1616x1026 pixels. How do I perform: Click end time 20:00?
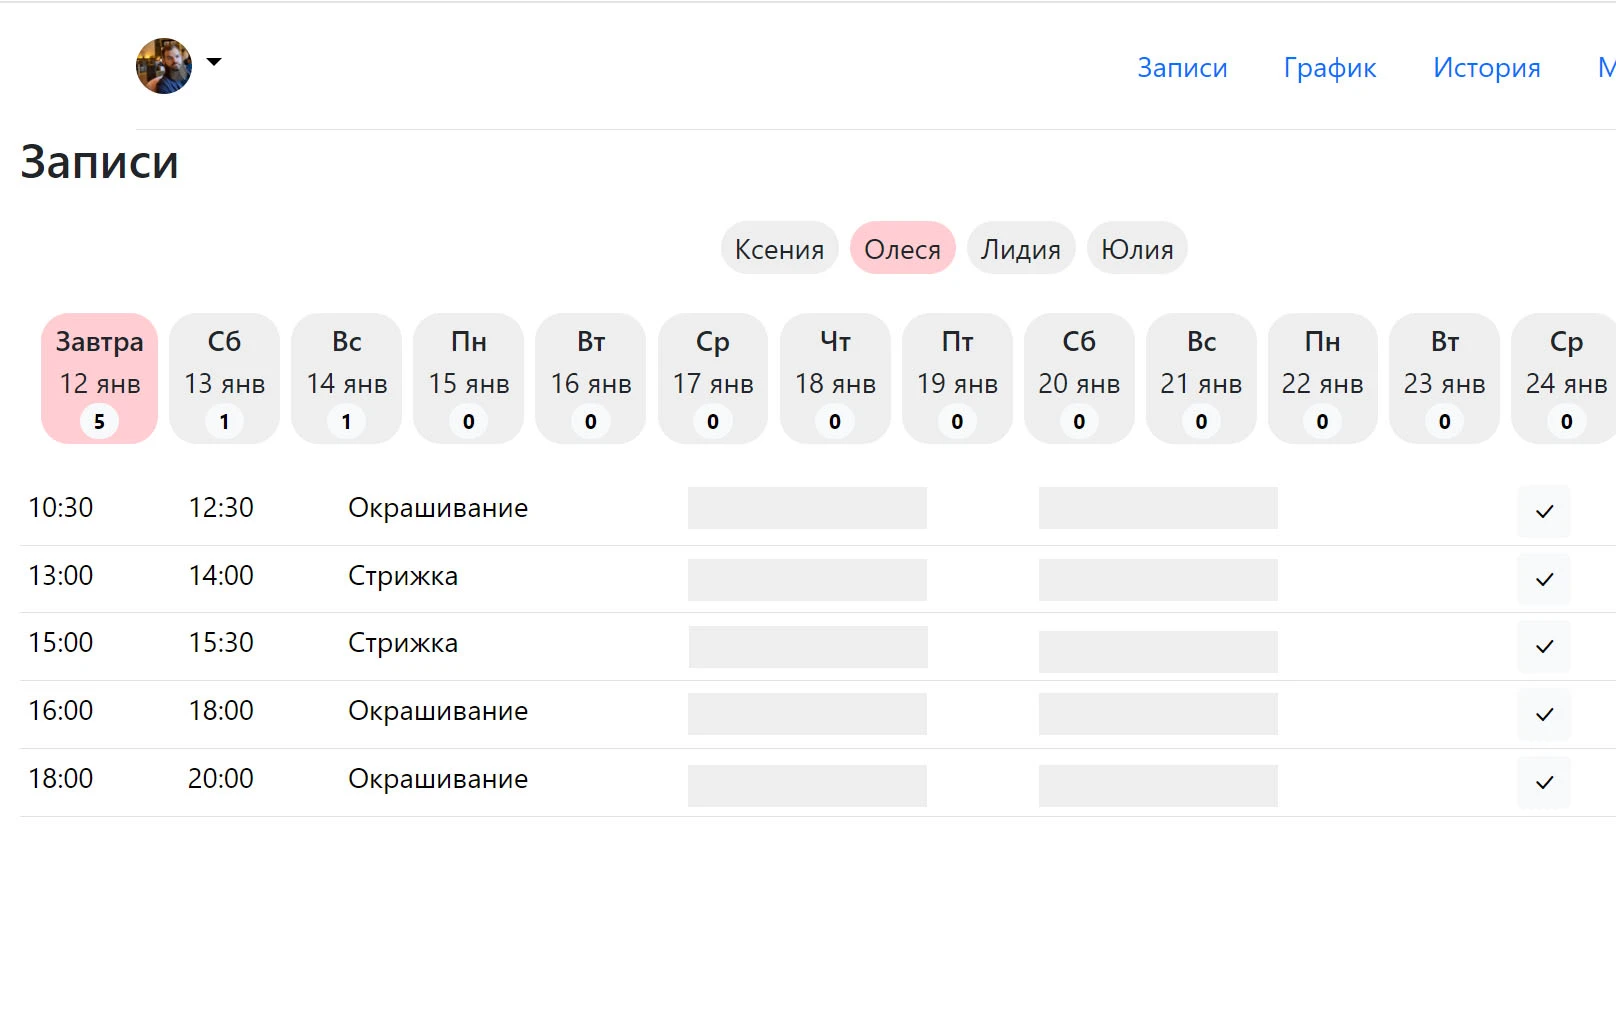tap(221, 779)
